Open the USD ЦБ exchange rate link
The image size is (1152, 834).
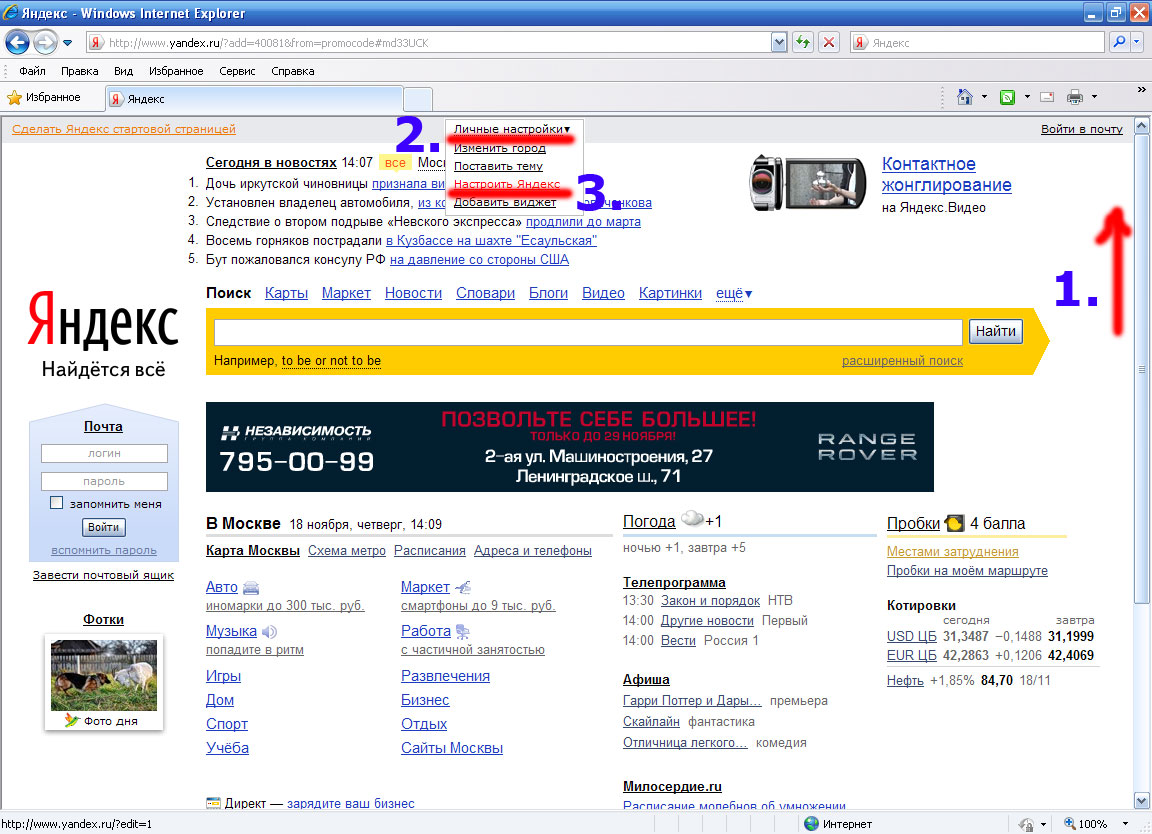tap(912, 636)
